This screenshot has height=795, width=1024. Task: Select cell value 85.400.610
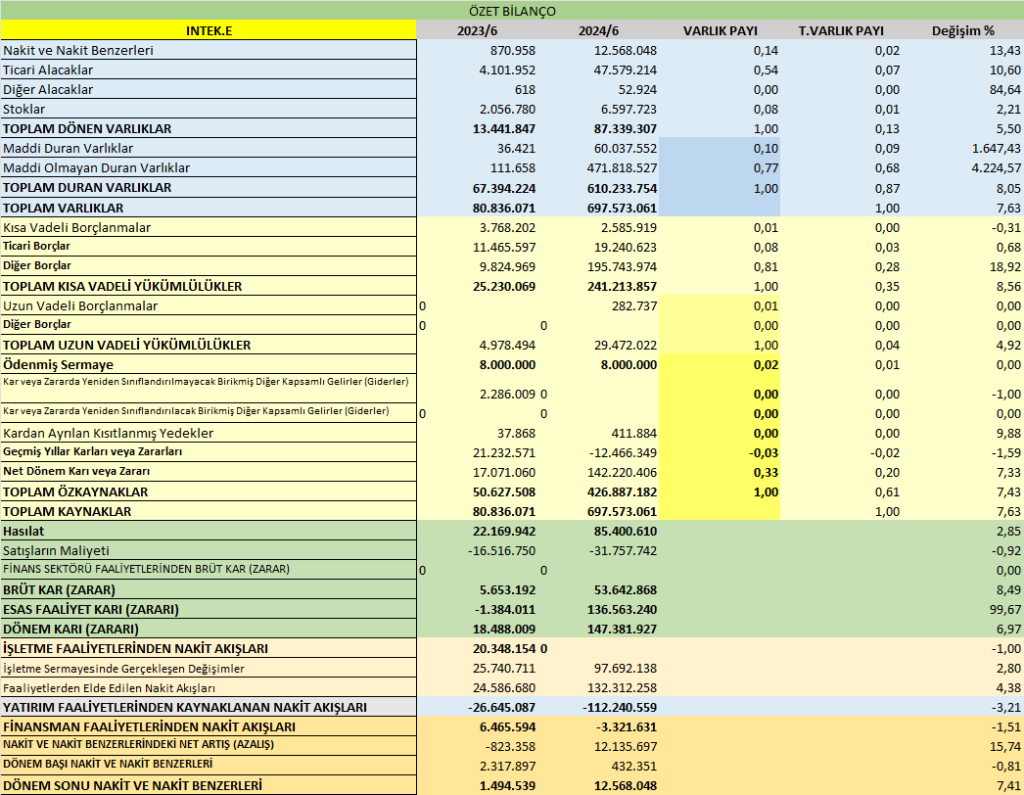pyautogui.click(x=625, y=531)
